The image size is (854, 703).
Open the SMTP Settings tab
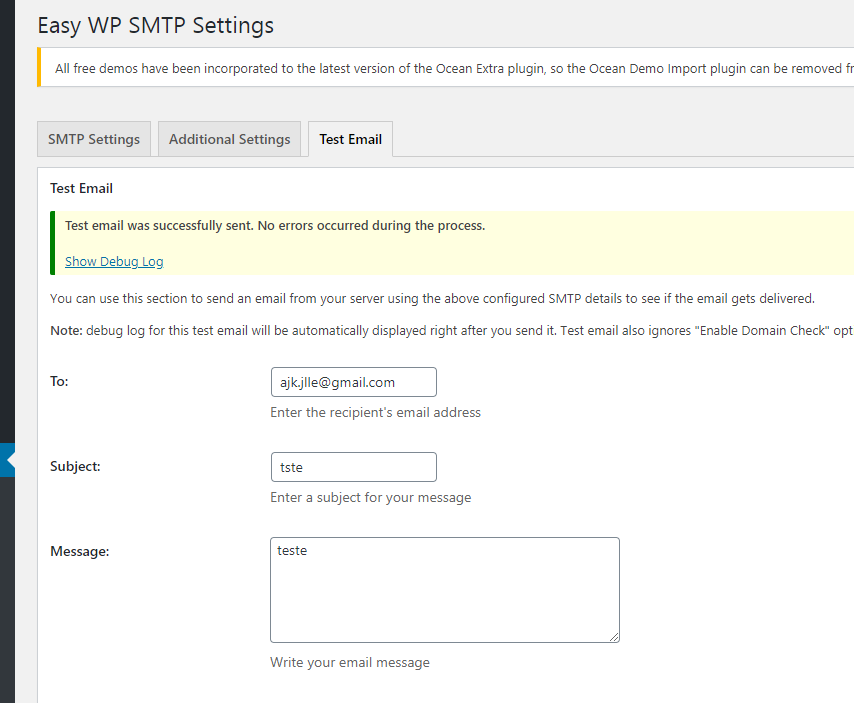(94, 139)
